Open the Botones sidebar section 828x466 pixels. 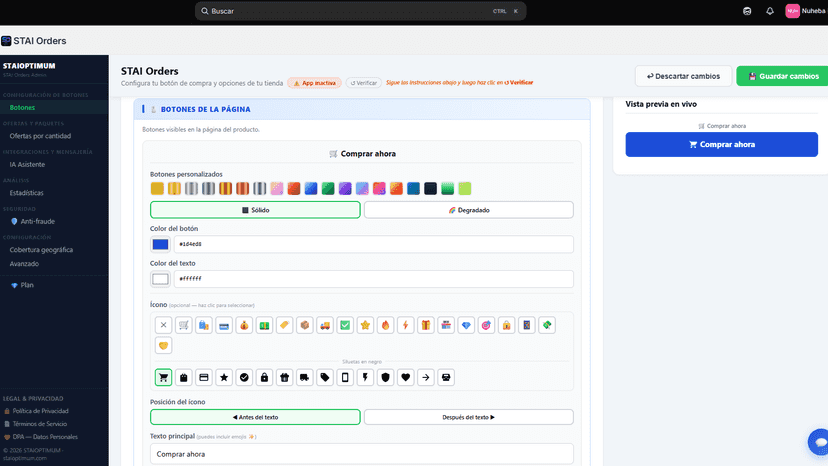(x=54, y=107)
